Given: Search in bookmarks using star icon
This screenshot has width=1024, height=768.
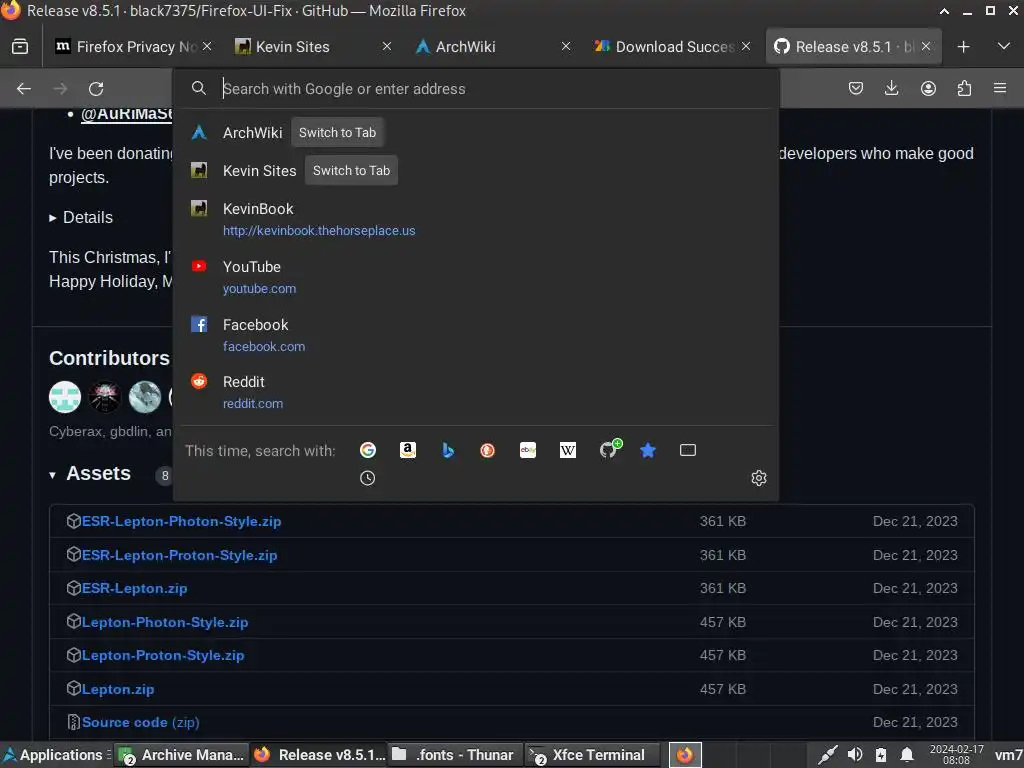Looking at the screenshot, I should [x=648, y=450].
